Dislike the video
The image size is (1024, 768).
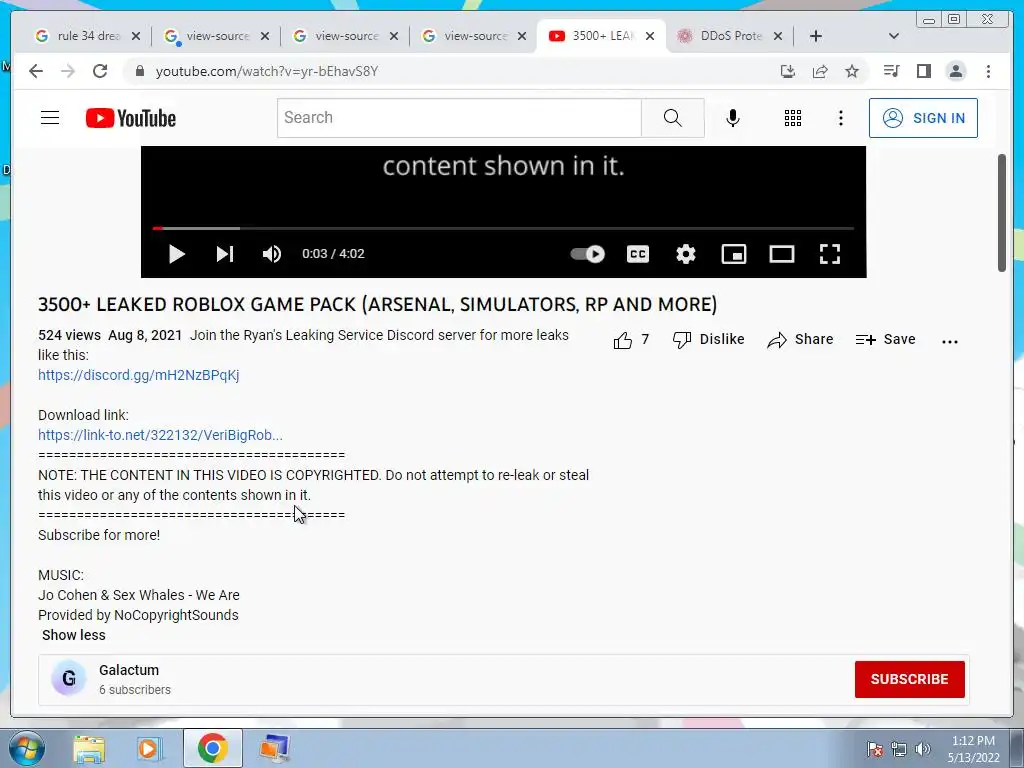click(x=709, y=340)
